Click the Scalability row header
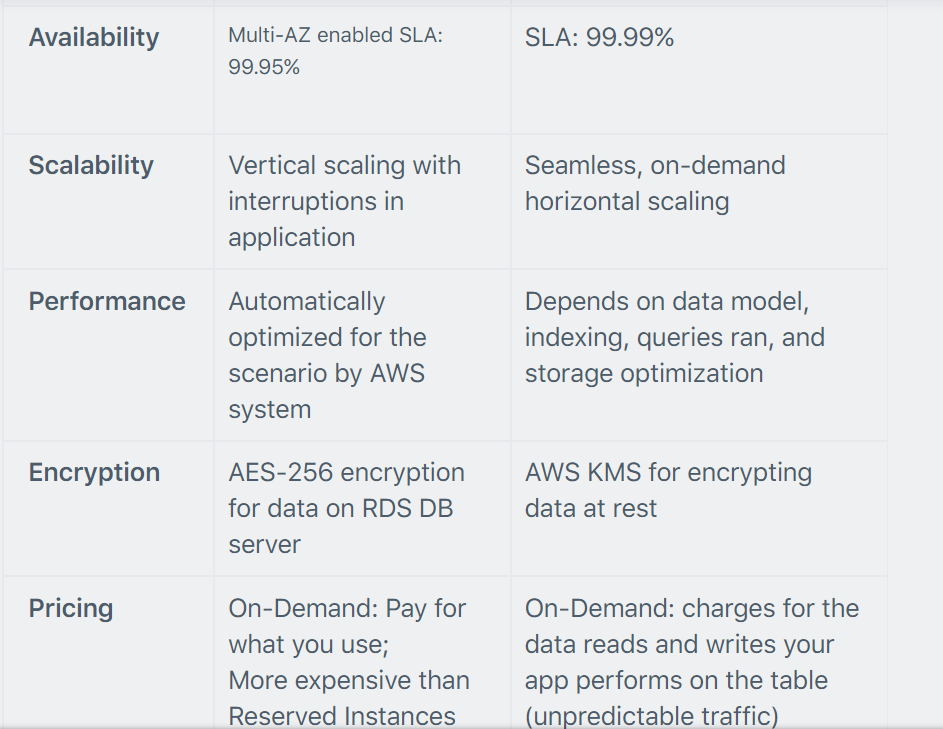Image resolution: width=943 pixels, height=729 pixels. tap(91, 165)
